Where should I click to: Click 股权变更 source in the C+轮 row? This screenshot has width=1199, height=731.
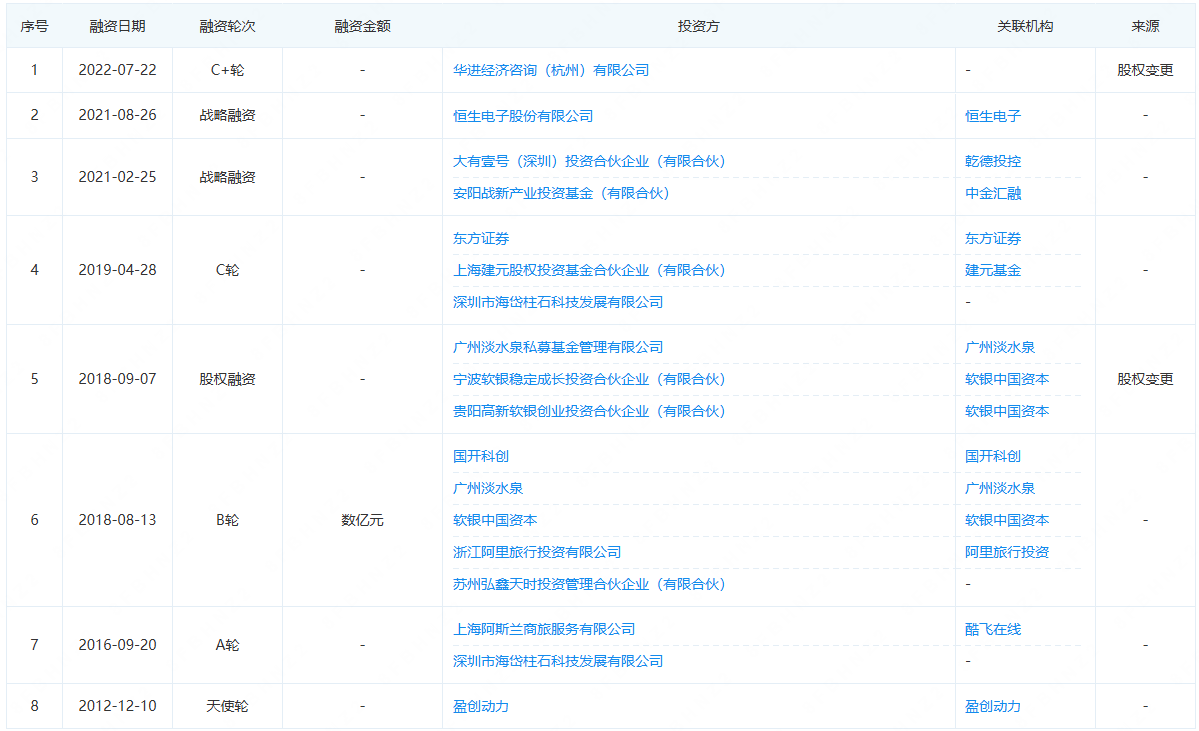point(1145,70)
